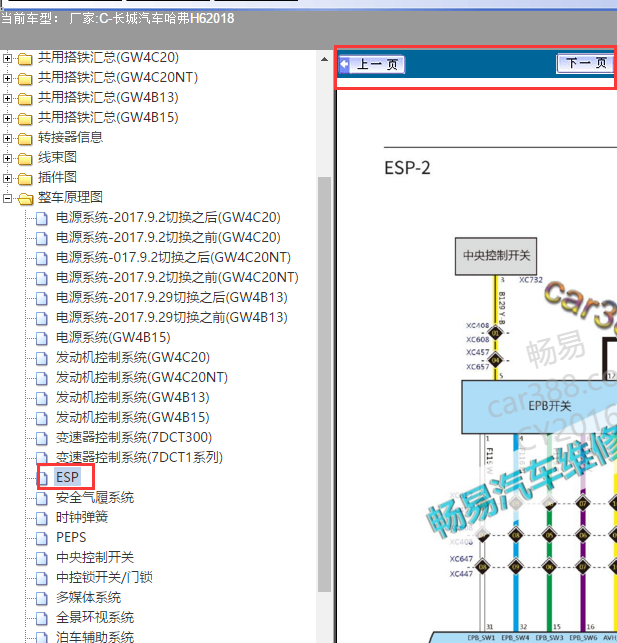The width and height of the screenshot is (617, 643).
Task: Click the page icon of 电源系统-2017.9.29切换之后(GW4B13)
Action: coord(41,299)
